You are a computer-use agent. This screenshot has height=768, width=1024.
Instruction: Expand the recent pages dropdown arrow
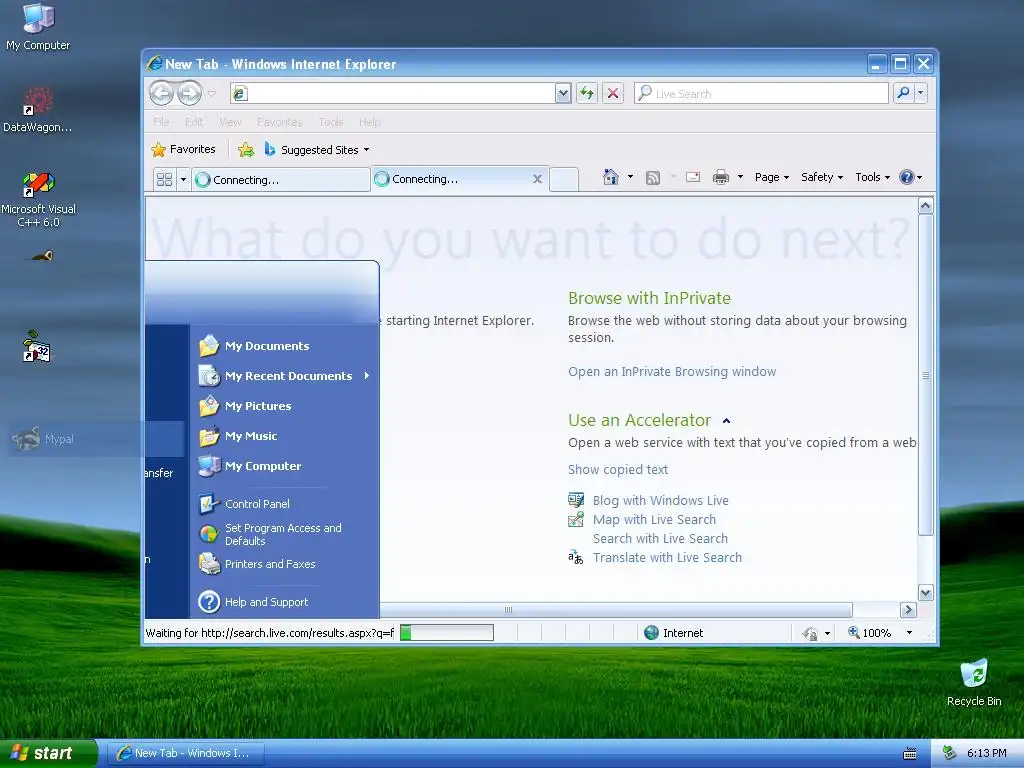click(212, 93)
